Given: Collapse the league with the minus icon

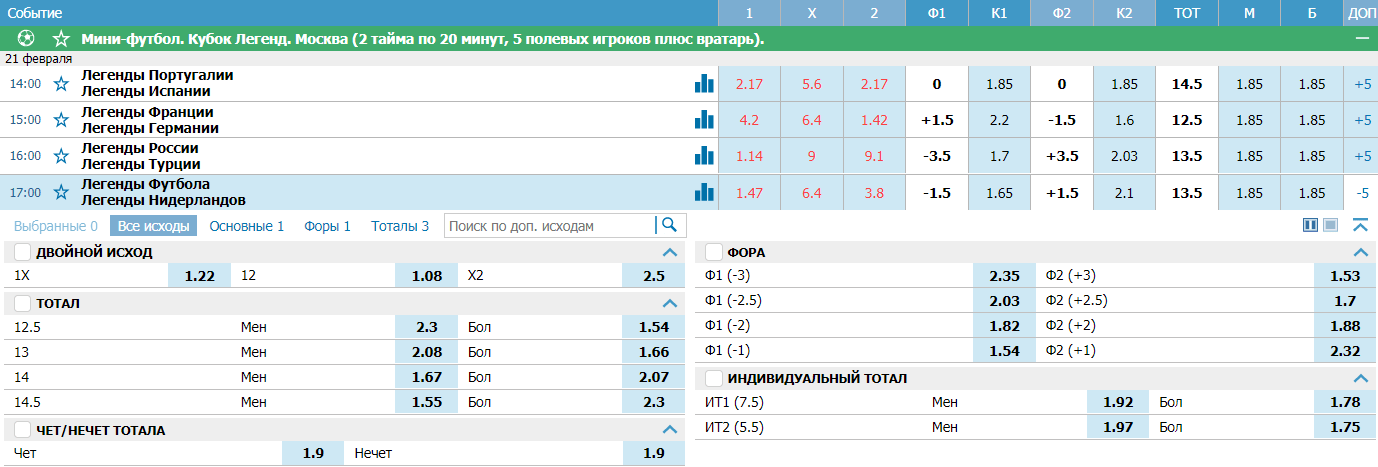Looking at the screenshot, I should [x=1361, y=38].
